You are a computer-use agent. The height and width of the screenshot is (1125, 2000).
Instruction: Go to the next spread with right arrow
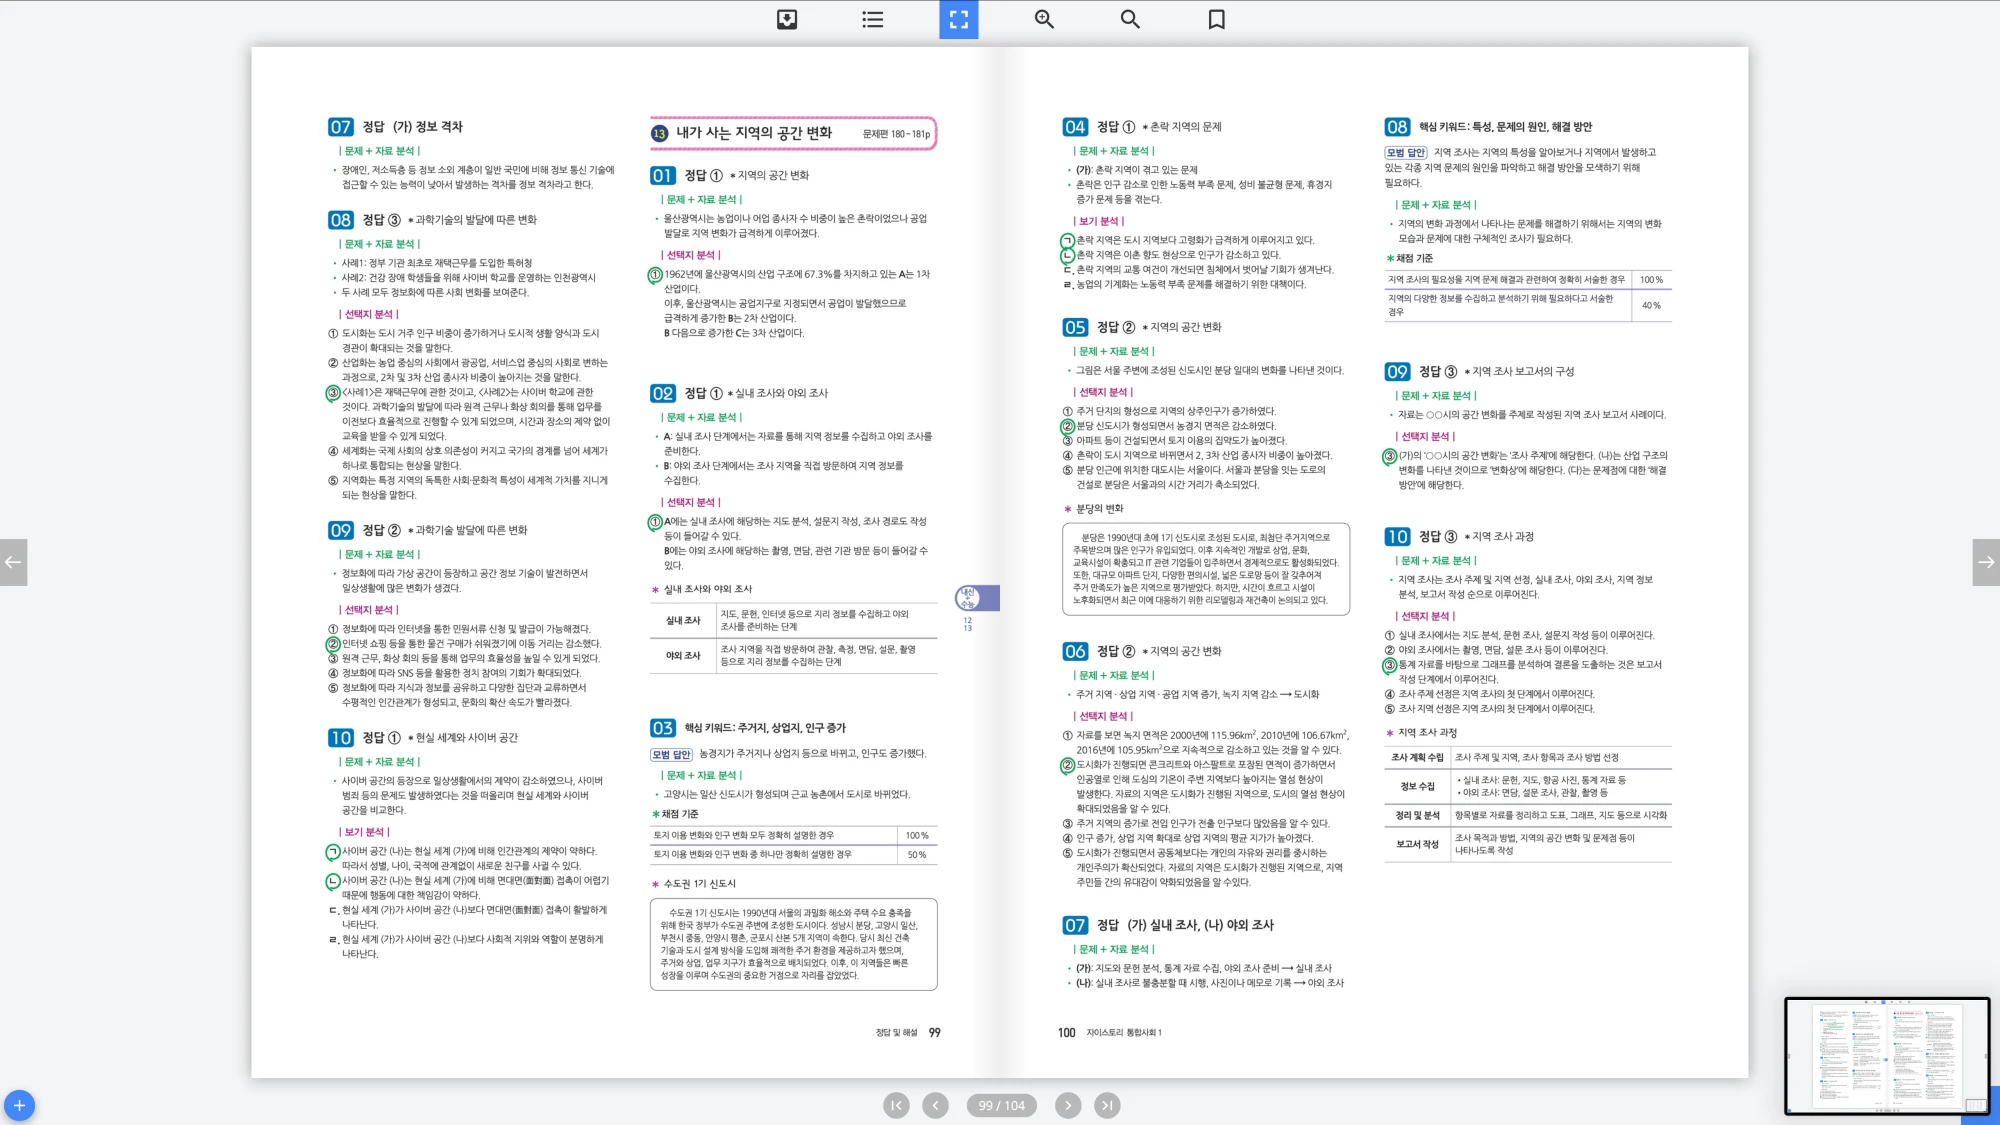coord(1986,562)
